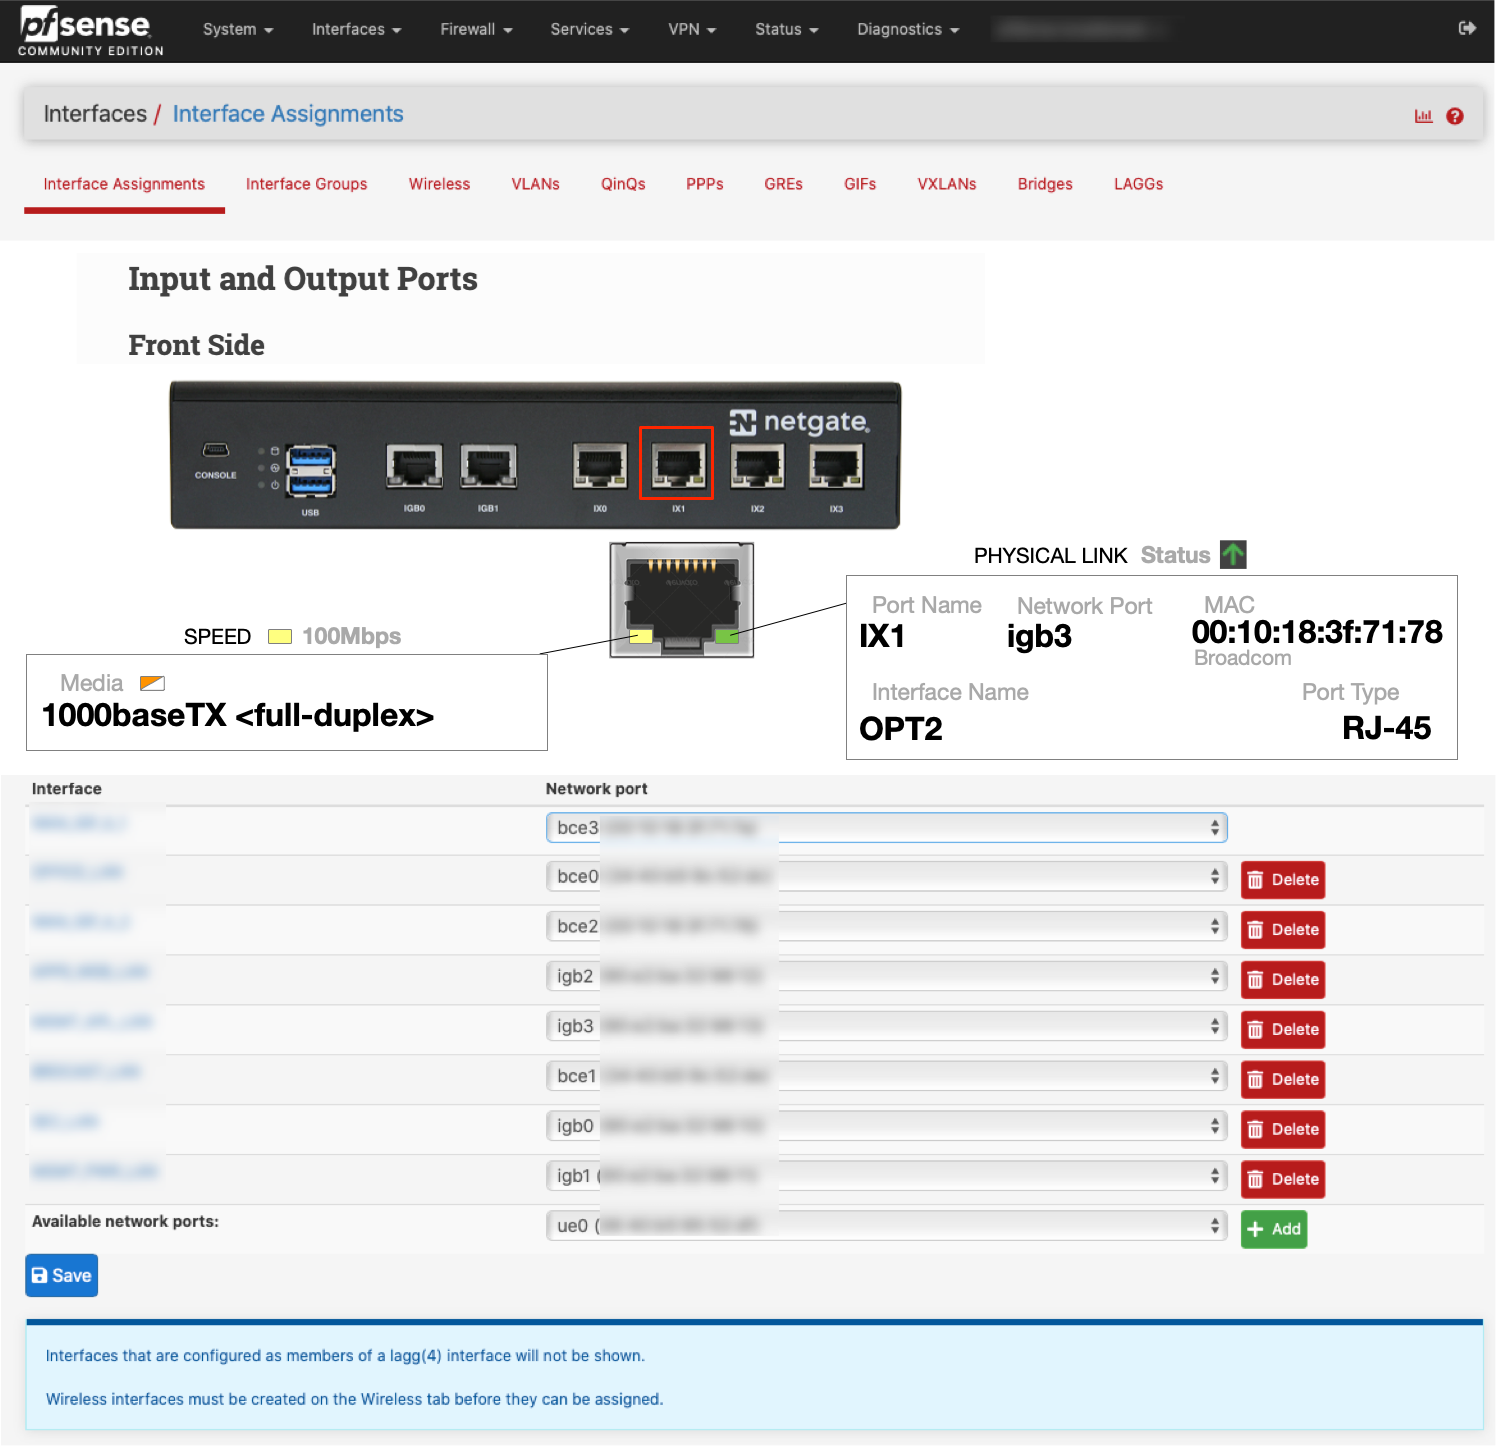The height and width of the screenshot is (1446, 1496).
Task: Delete the bce0 interface assignment
Action: click(x=1283, y=880)
